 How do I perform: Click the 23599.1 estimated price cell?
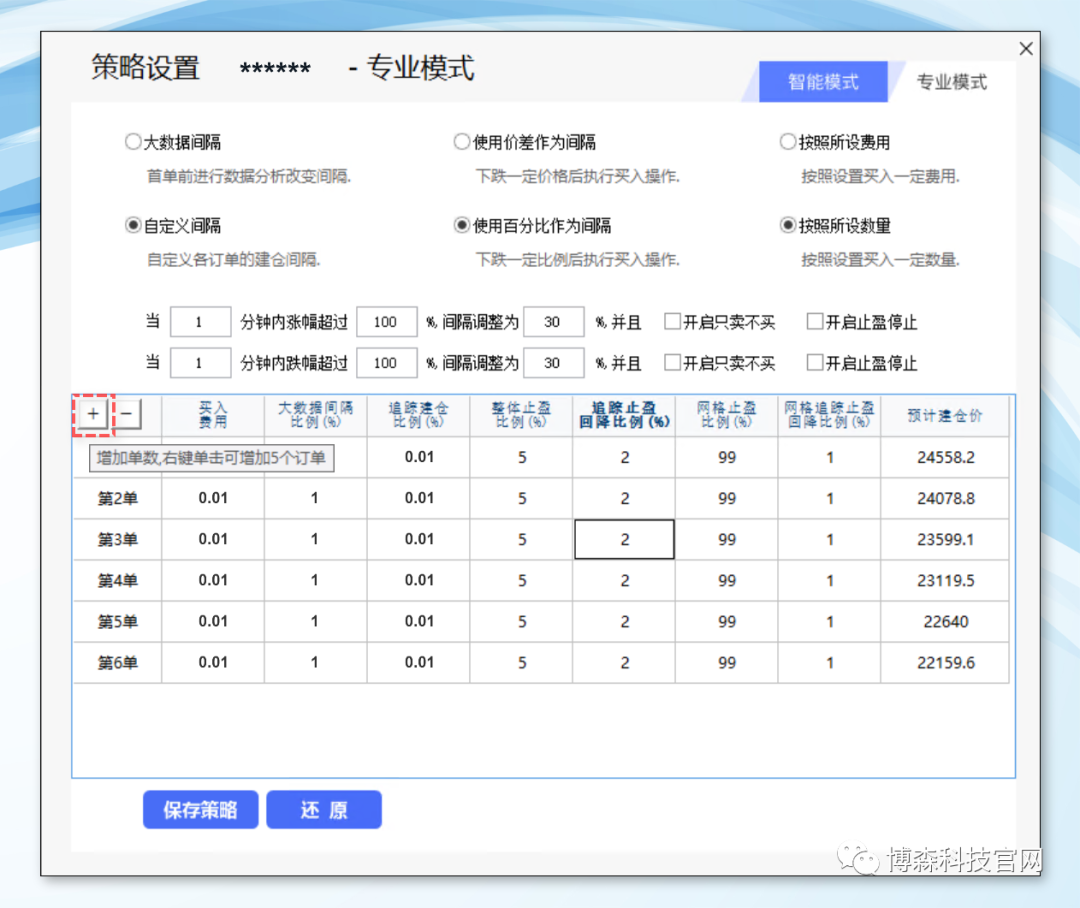point(945,539)
